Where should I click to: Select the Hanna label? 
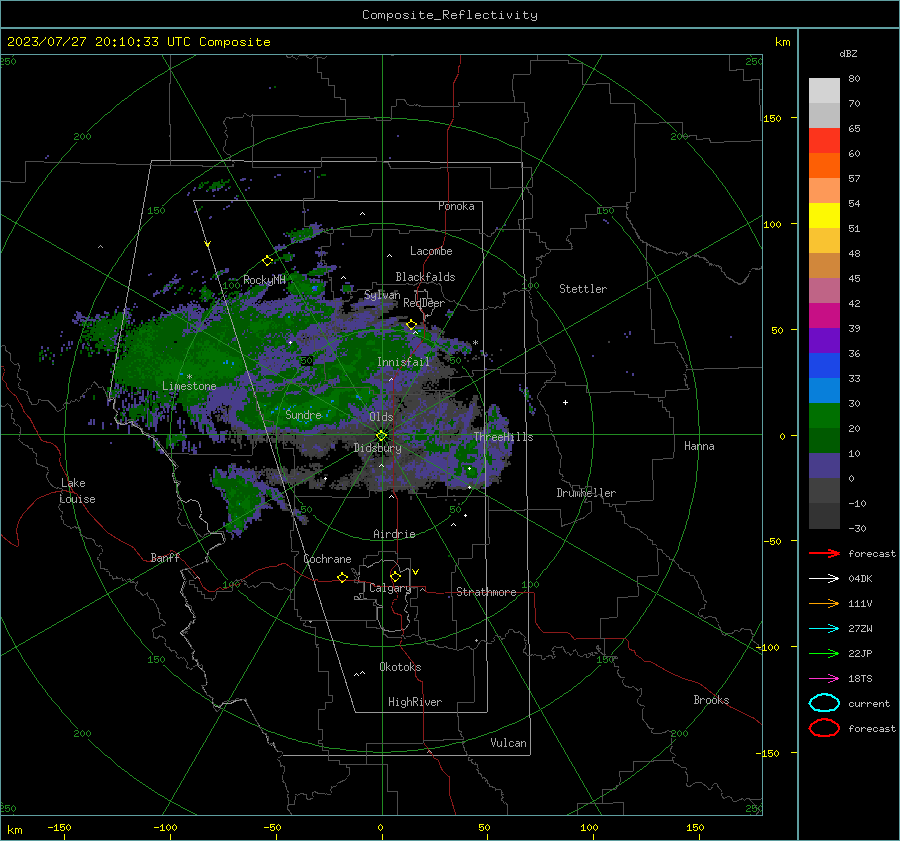[x=699, y=446]
